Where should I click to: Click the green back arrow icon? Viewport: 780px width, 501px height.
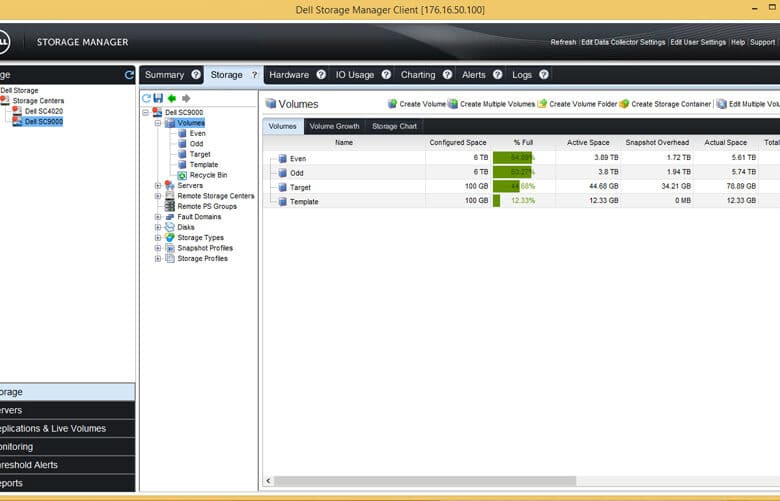coord(172,99)
